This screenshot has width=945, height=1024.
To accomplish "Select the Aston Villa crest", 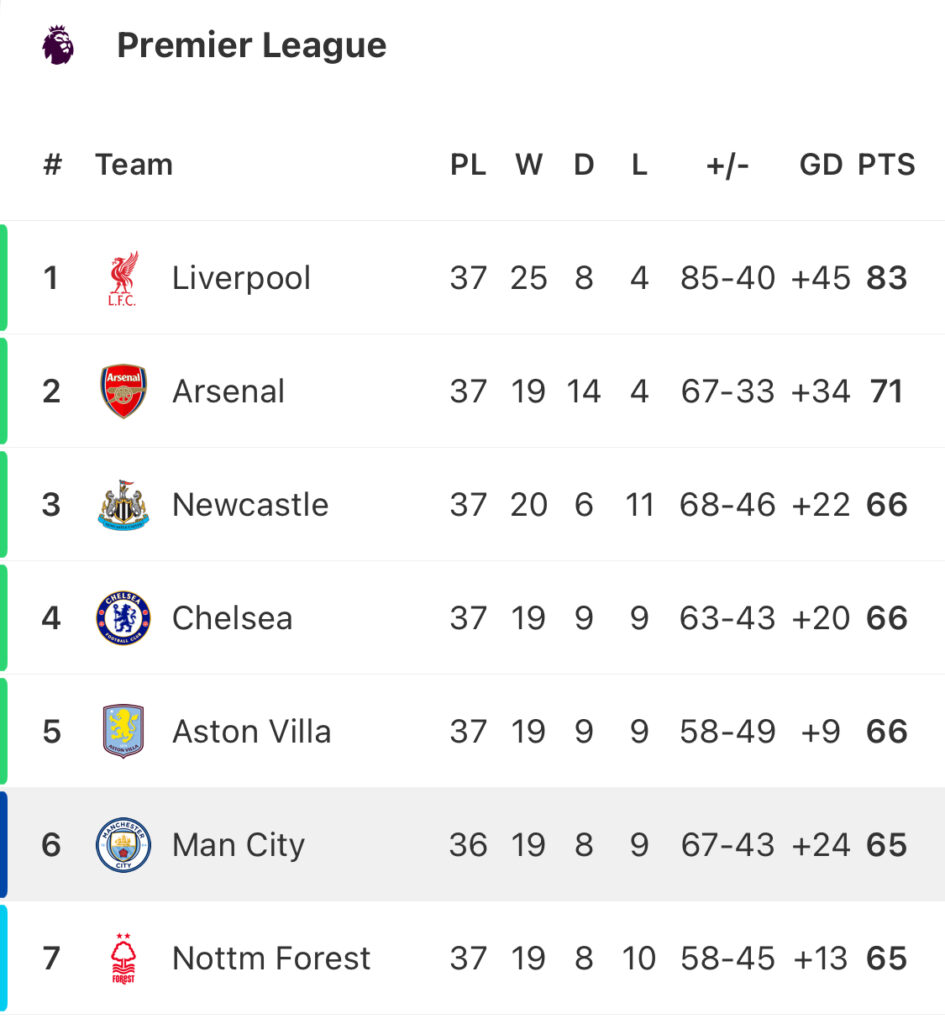I will [123, 731].
